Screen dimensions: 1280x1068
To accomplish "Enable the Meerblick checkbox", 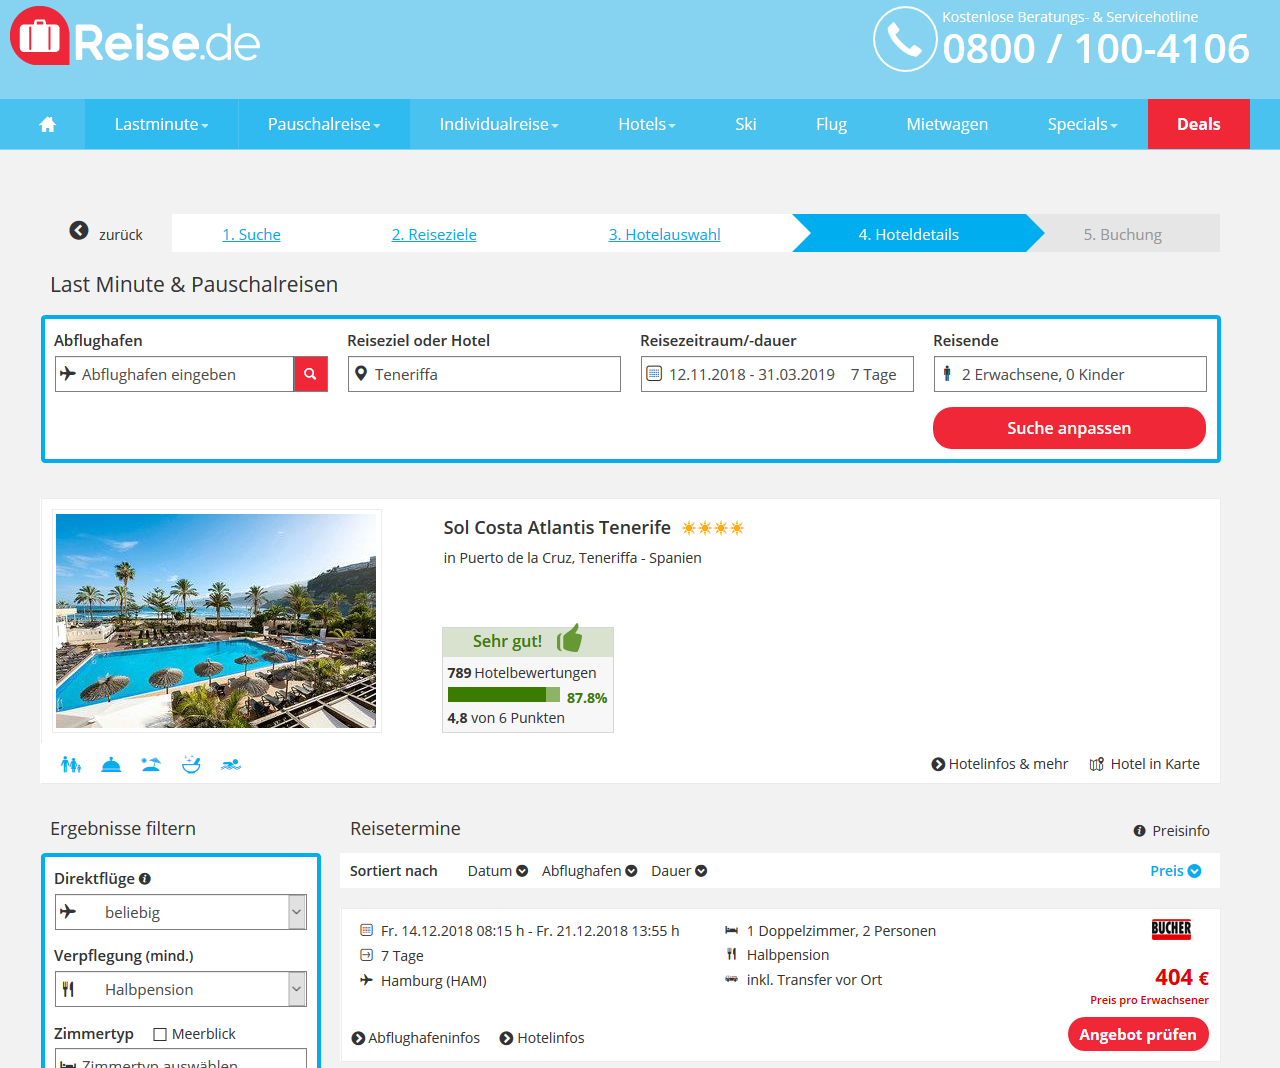I will (x=160, y=1034).
